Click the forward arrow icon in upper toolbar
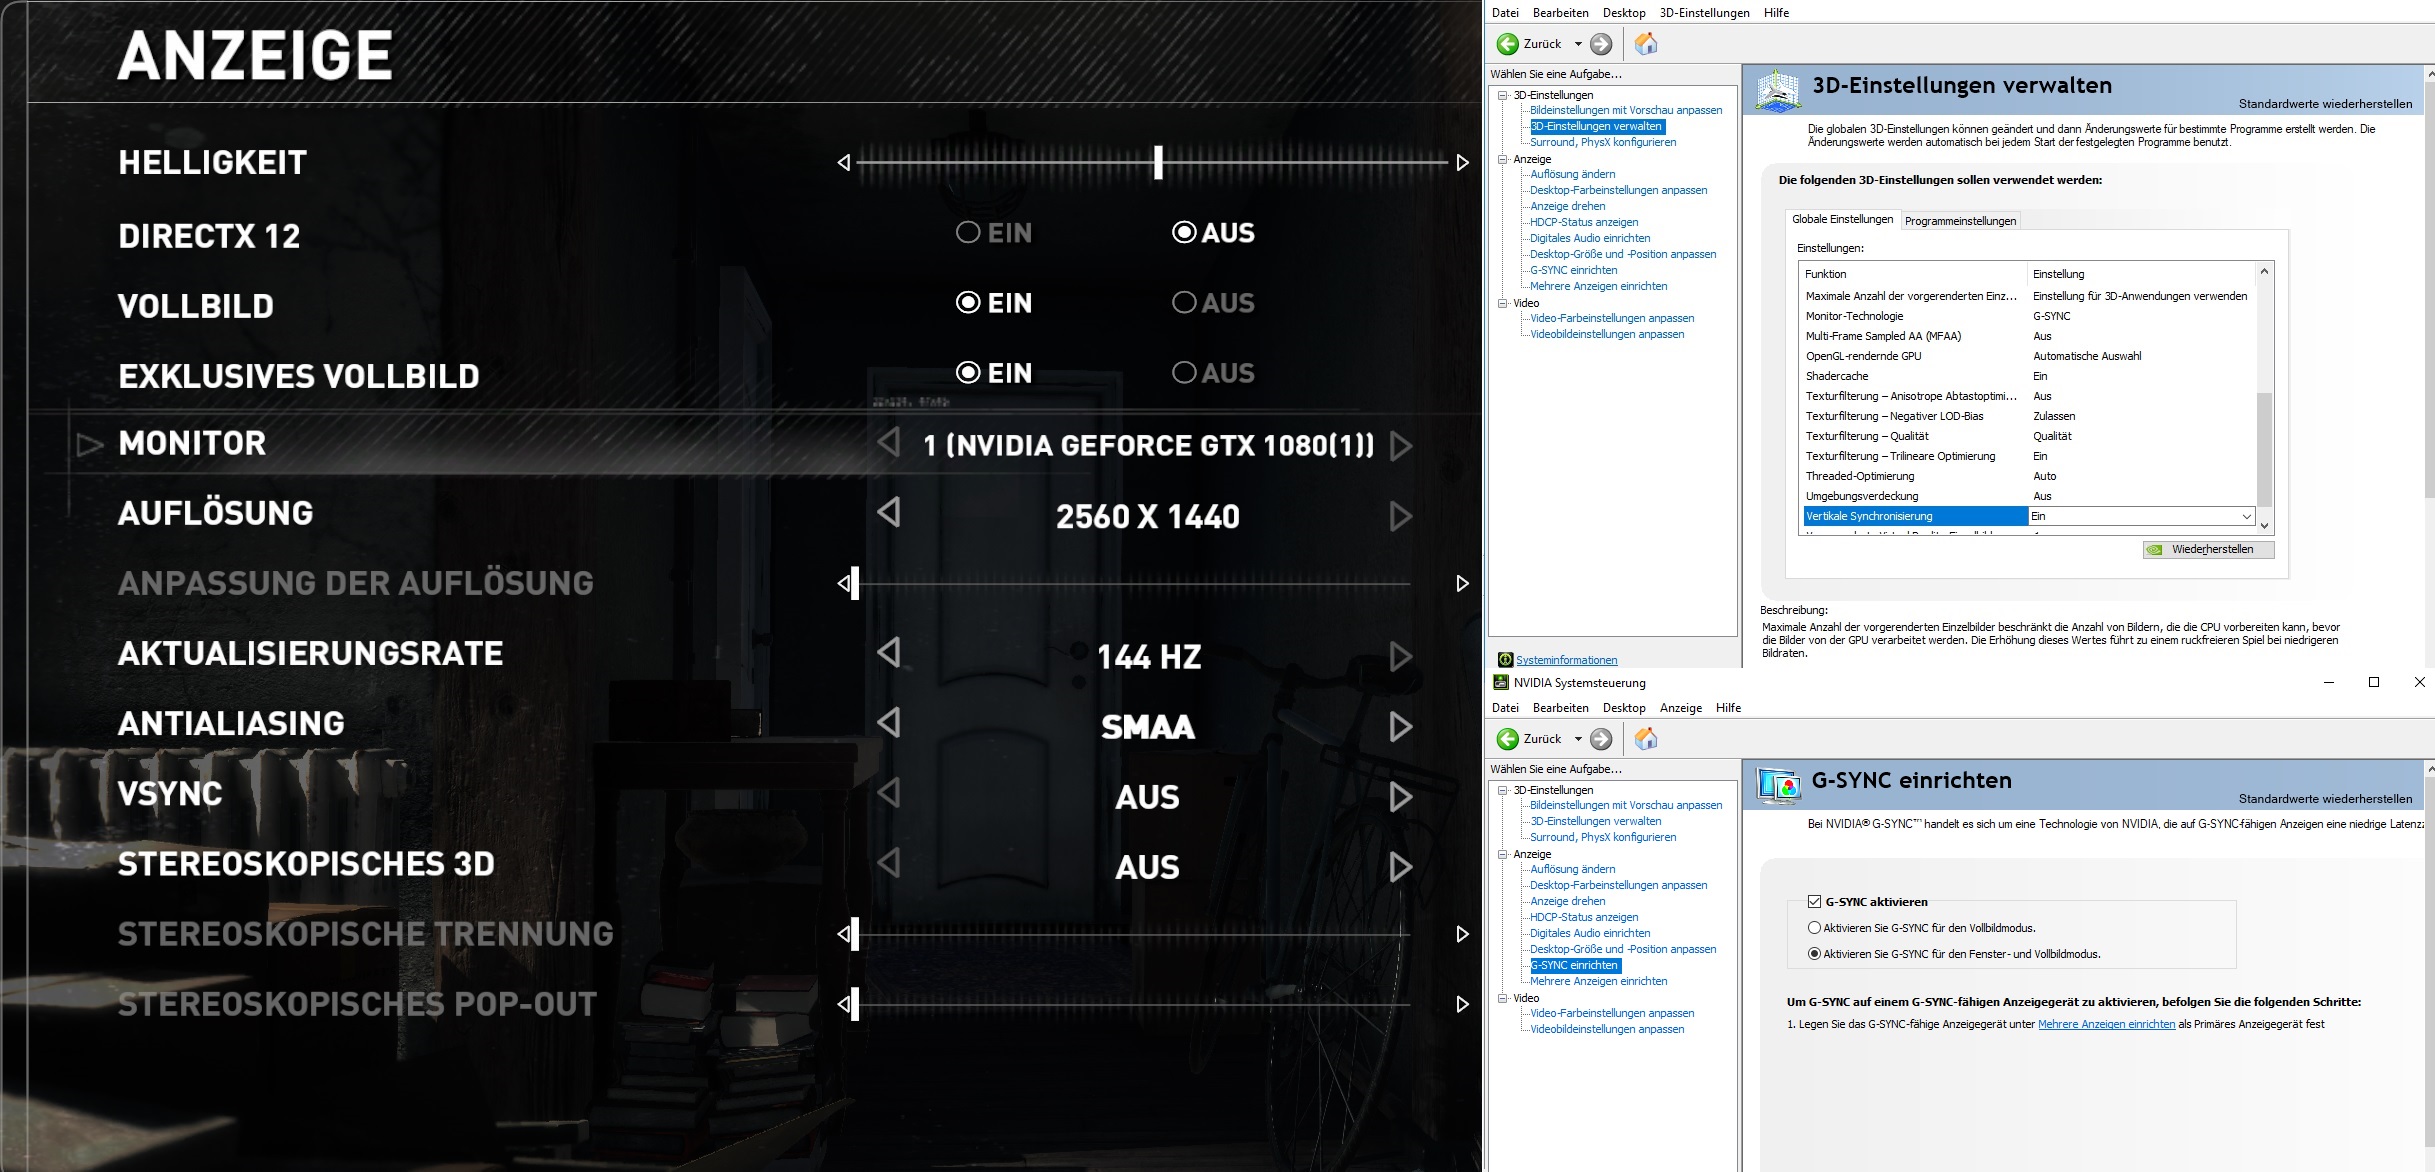The height and width of the screenshot is (1172, 2435). pyautogui.click(x=1601, y=44)
